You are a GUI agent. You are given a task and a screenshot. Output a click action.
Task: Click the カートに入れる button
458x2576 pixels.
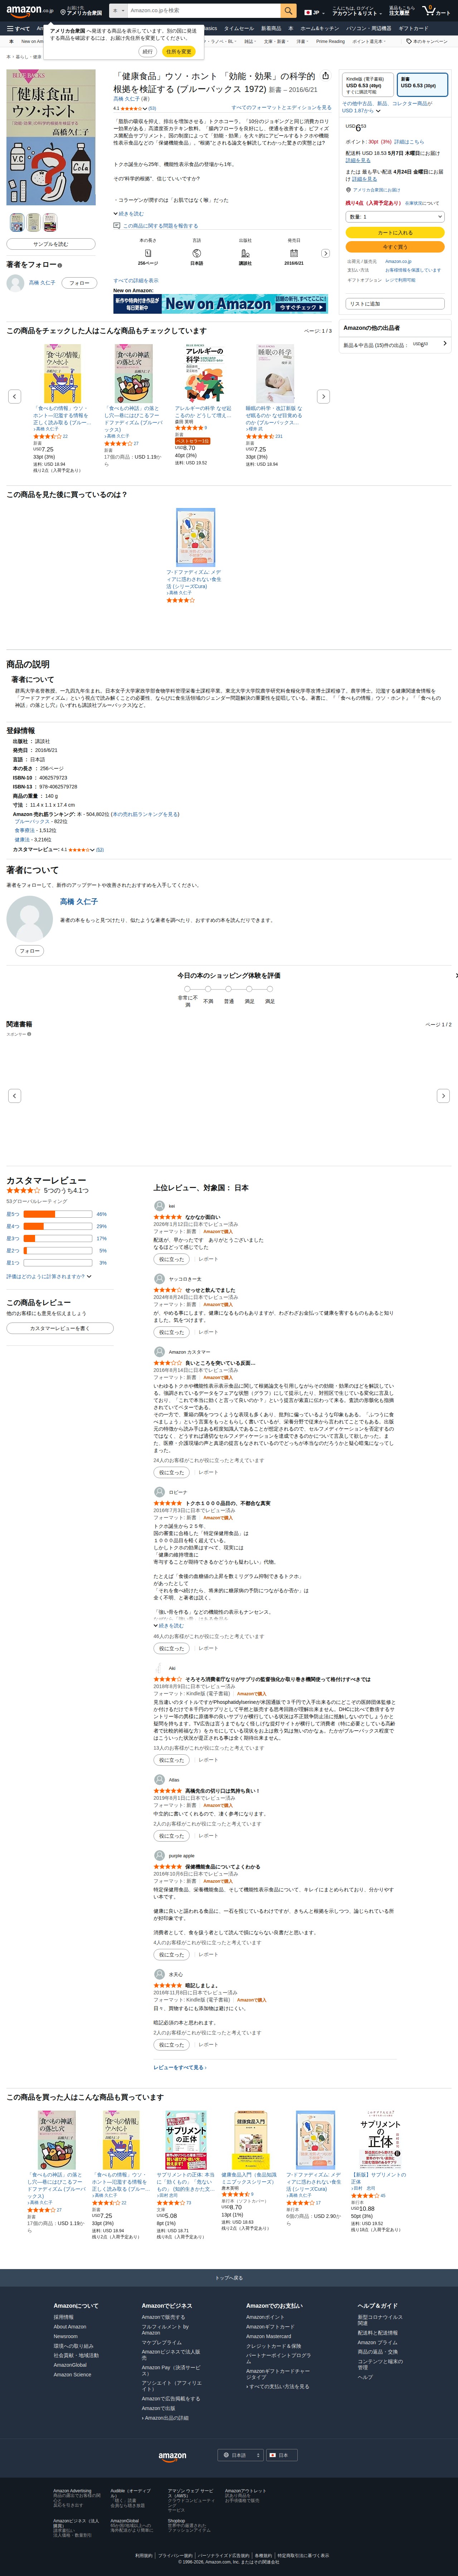click(x=395, y=232)
